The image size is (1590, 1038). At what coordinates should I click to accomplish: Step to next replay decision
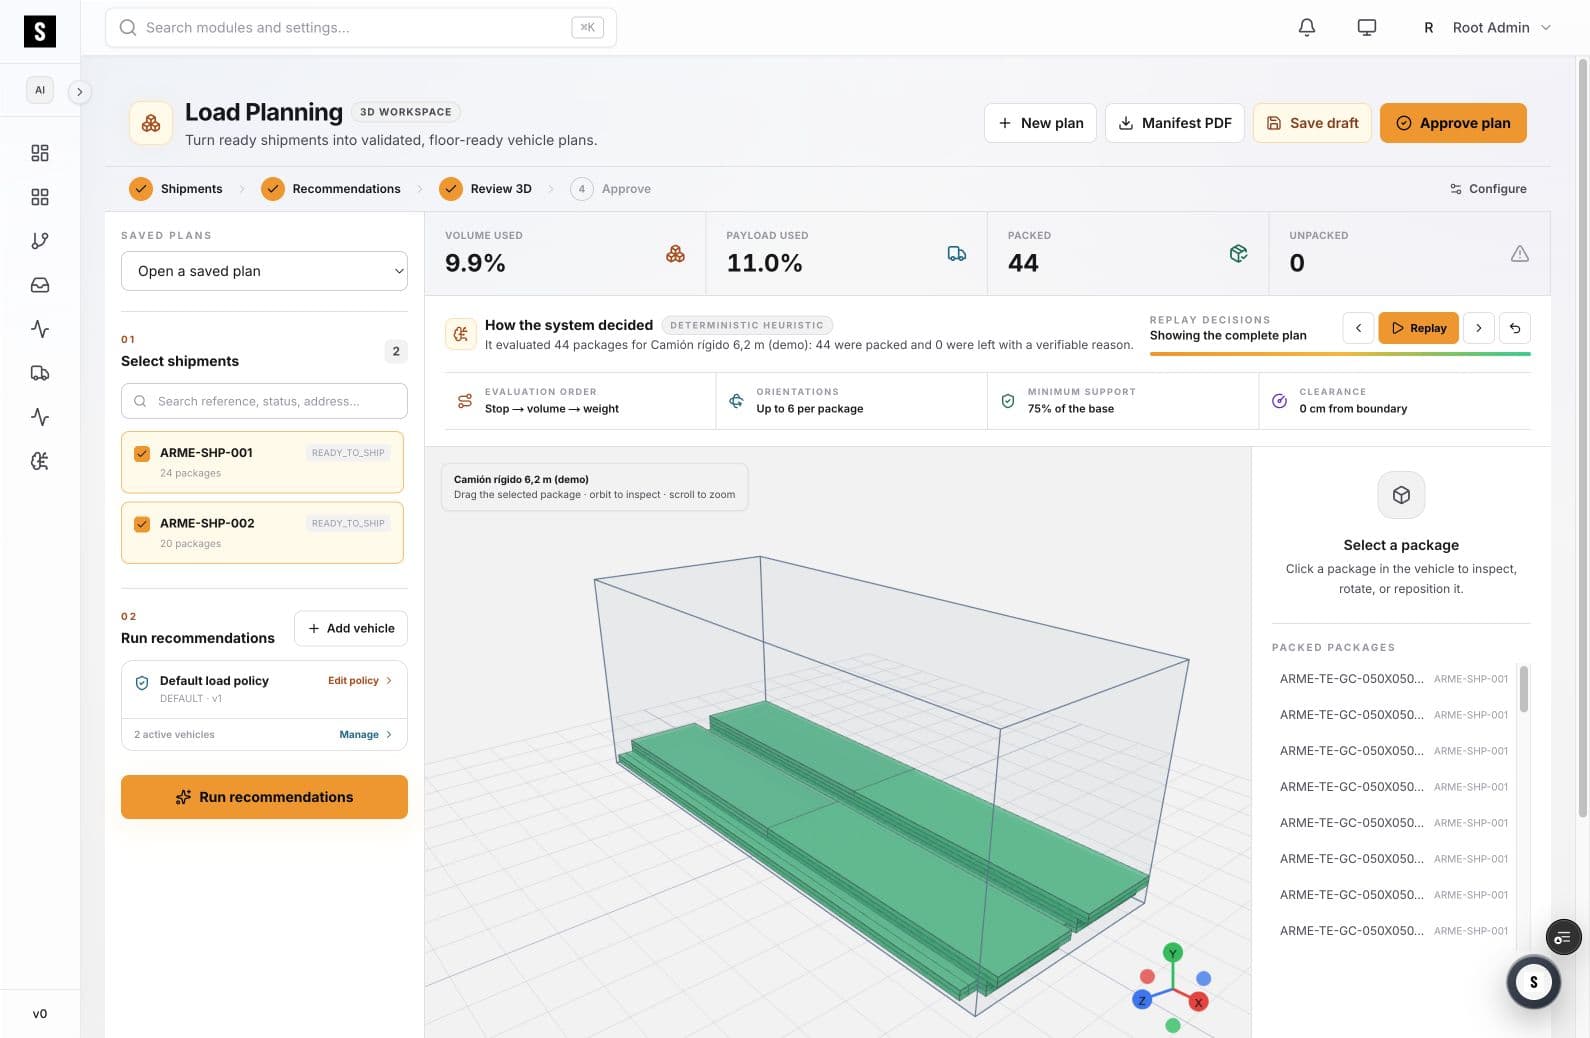1479,328
